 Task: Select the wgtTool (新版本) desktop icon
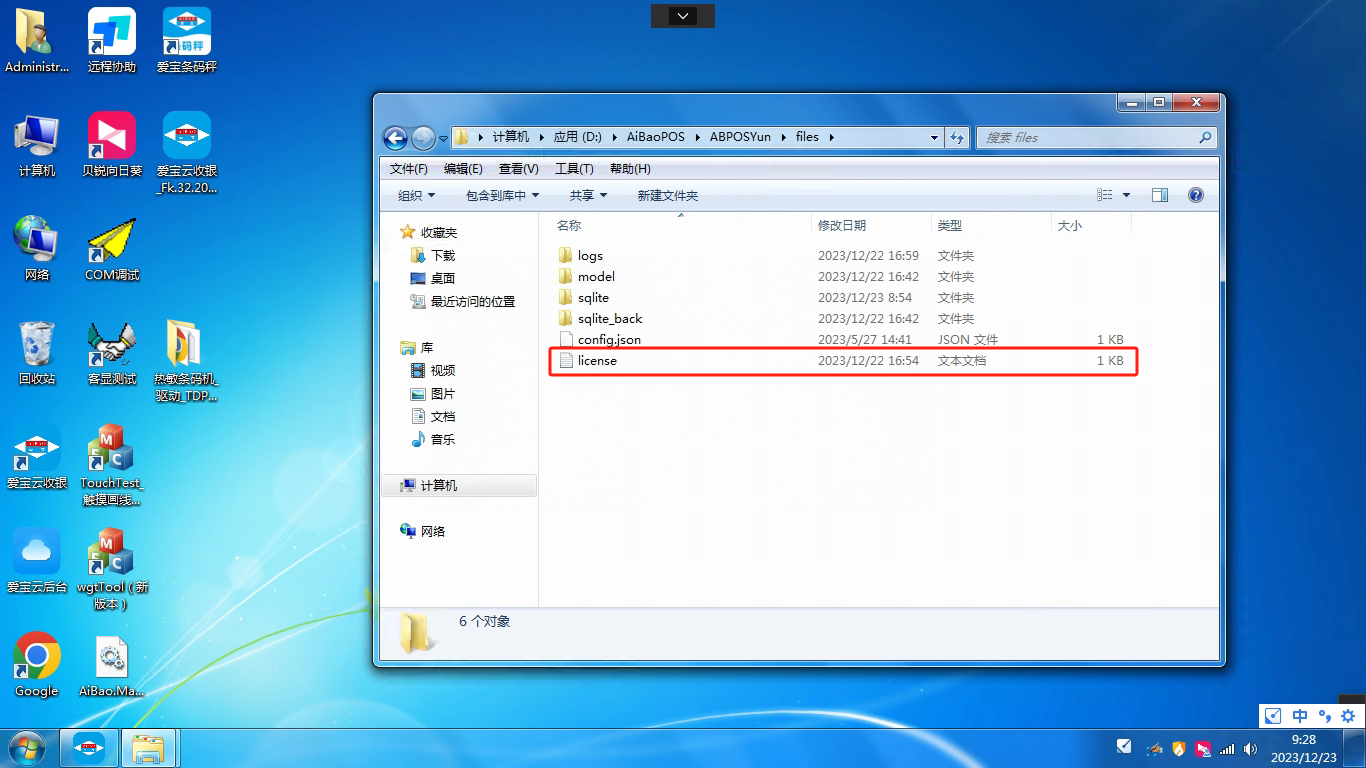point(111,568)
